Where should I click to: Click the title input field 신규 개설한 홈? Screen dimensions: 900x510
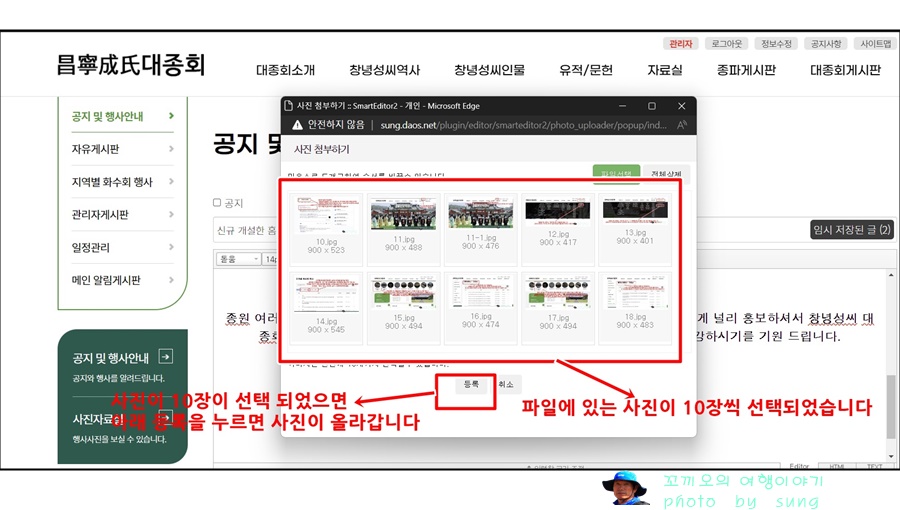247,230
